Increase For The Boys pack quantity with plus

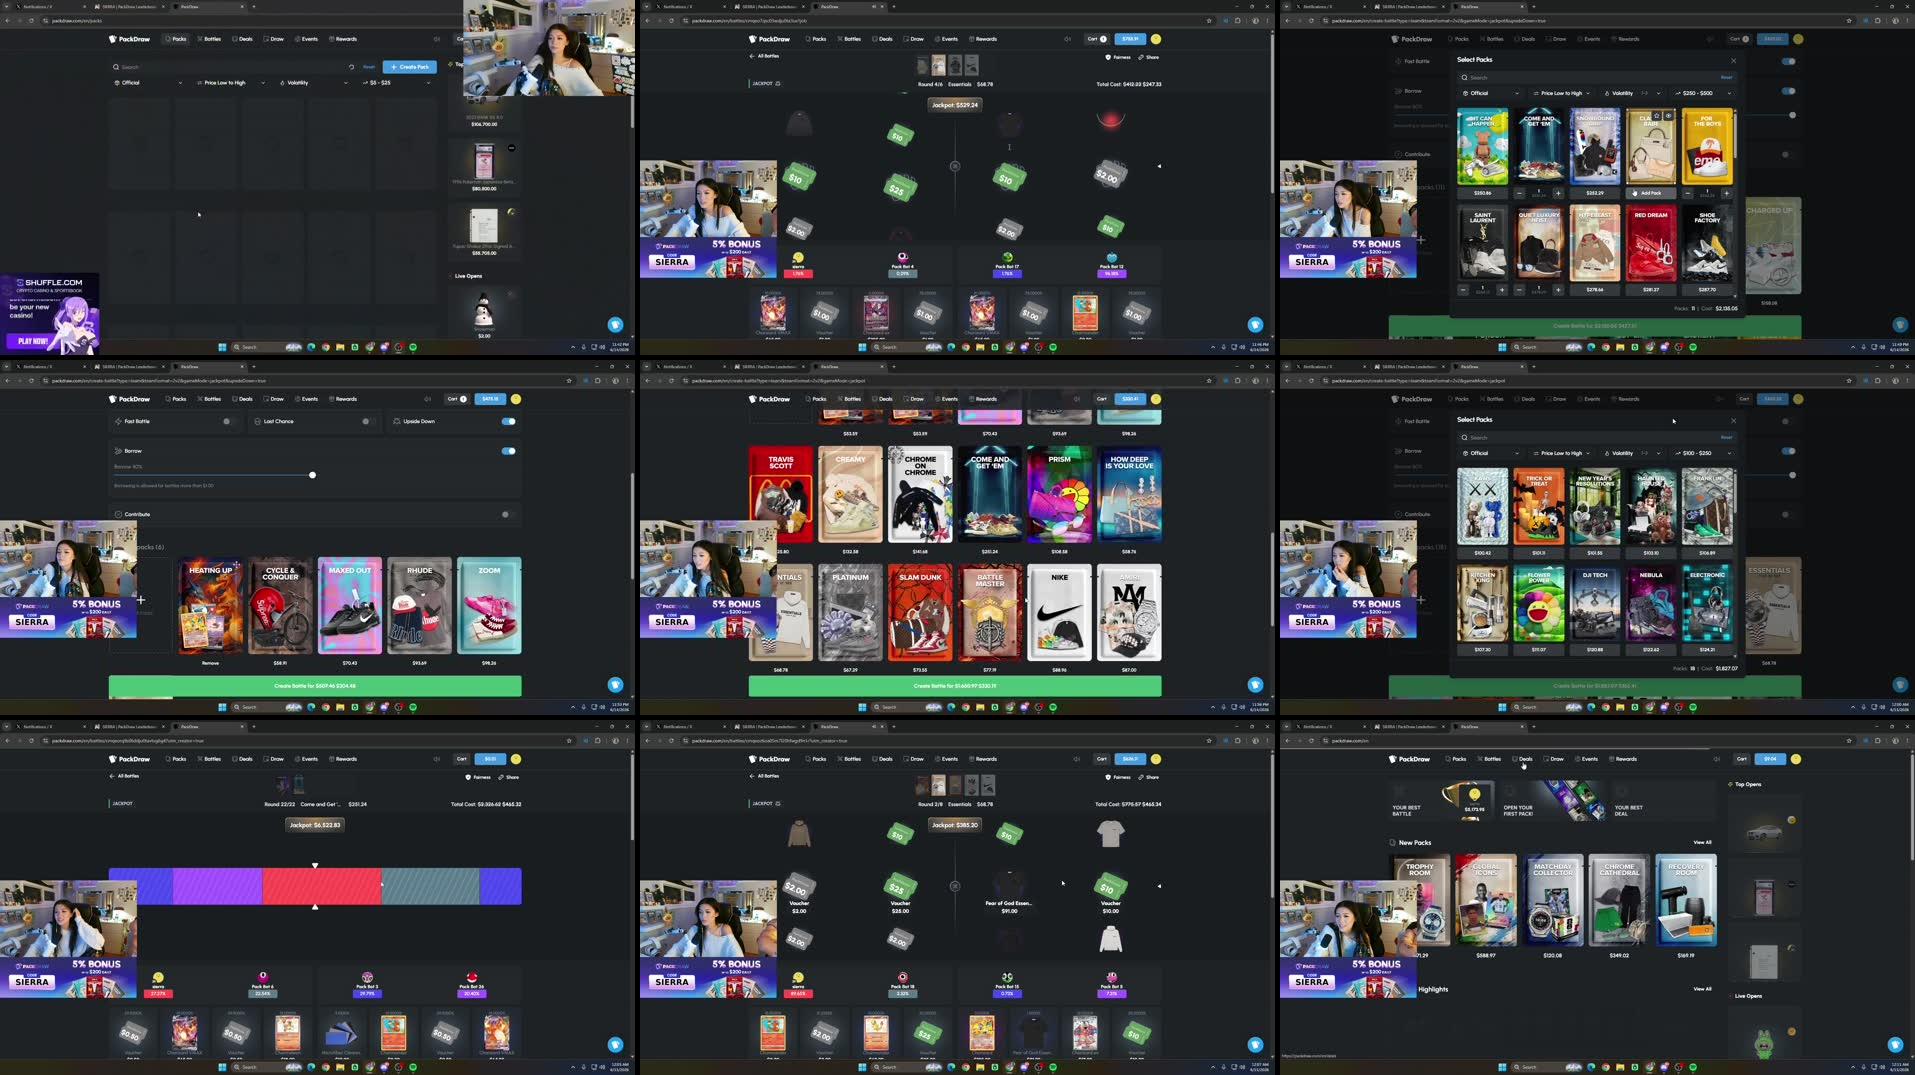[x=1725, y=193]
